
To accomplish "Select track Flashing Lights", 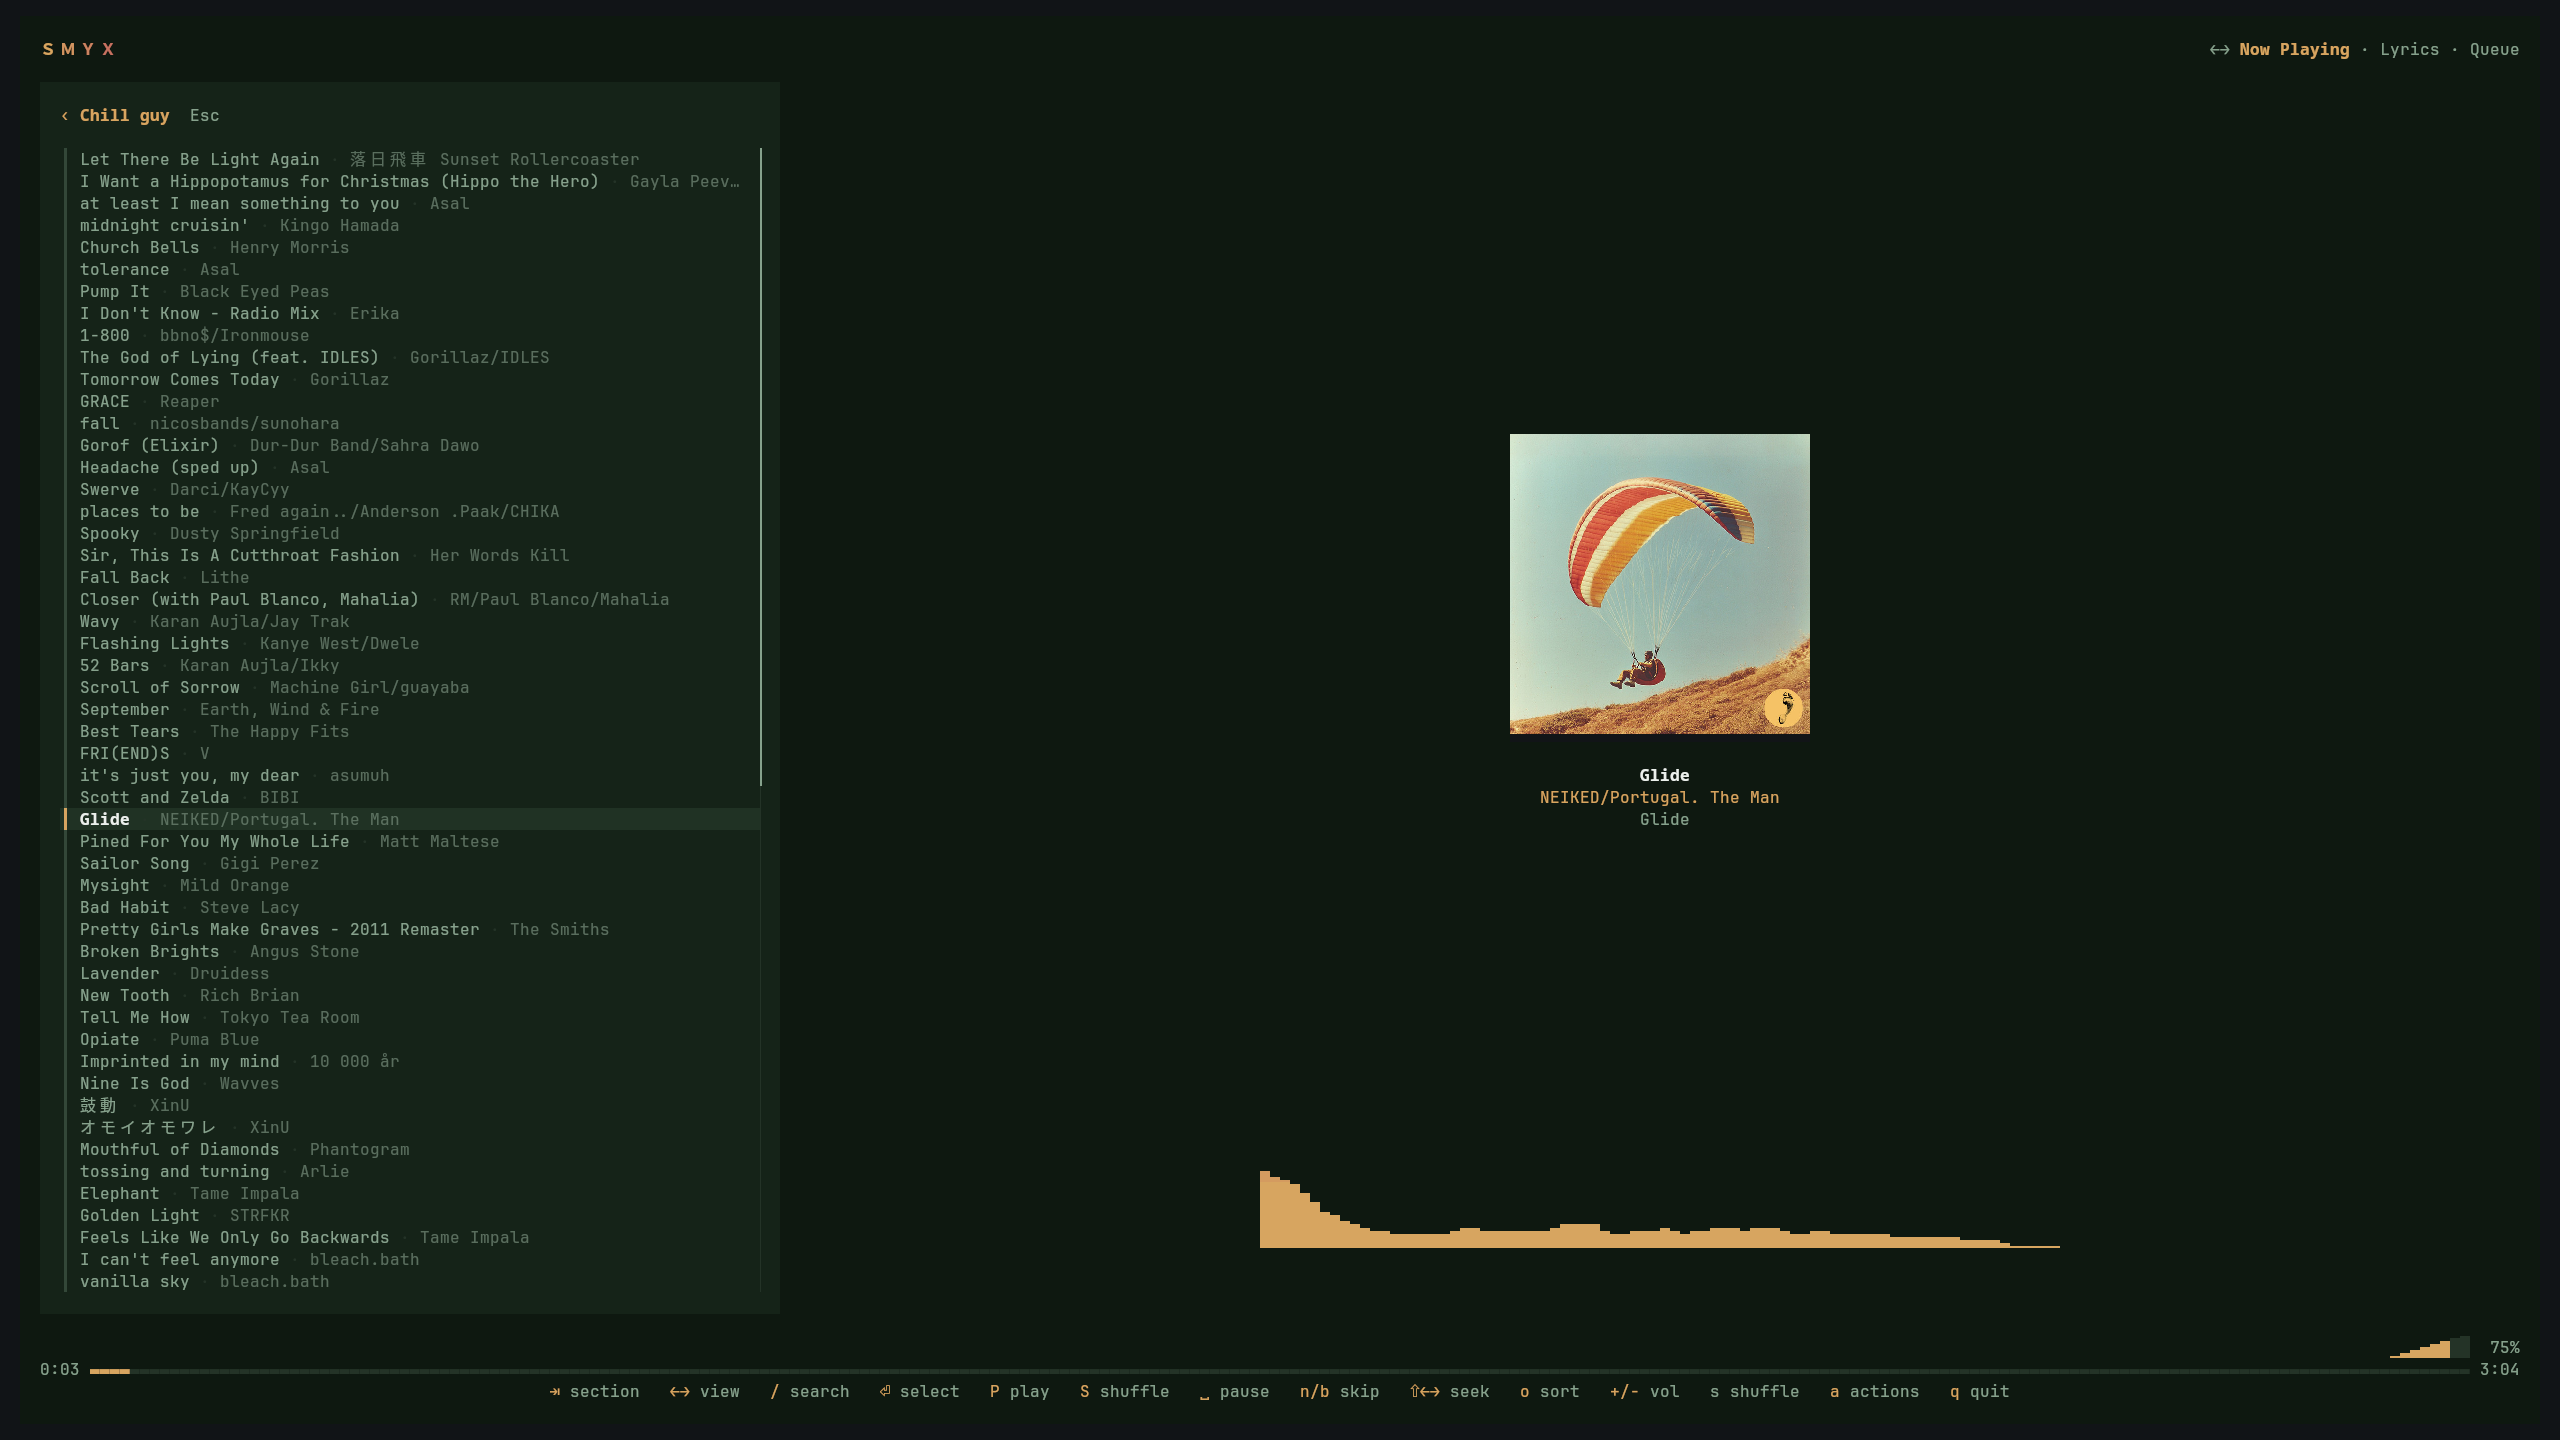I will point(412,644).
